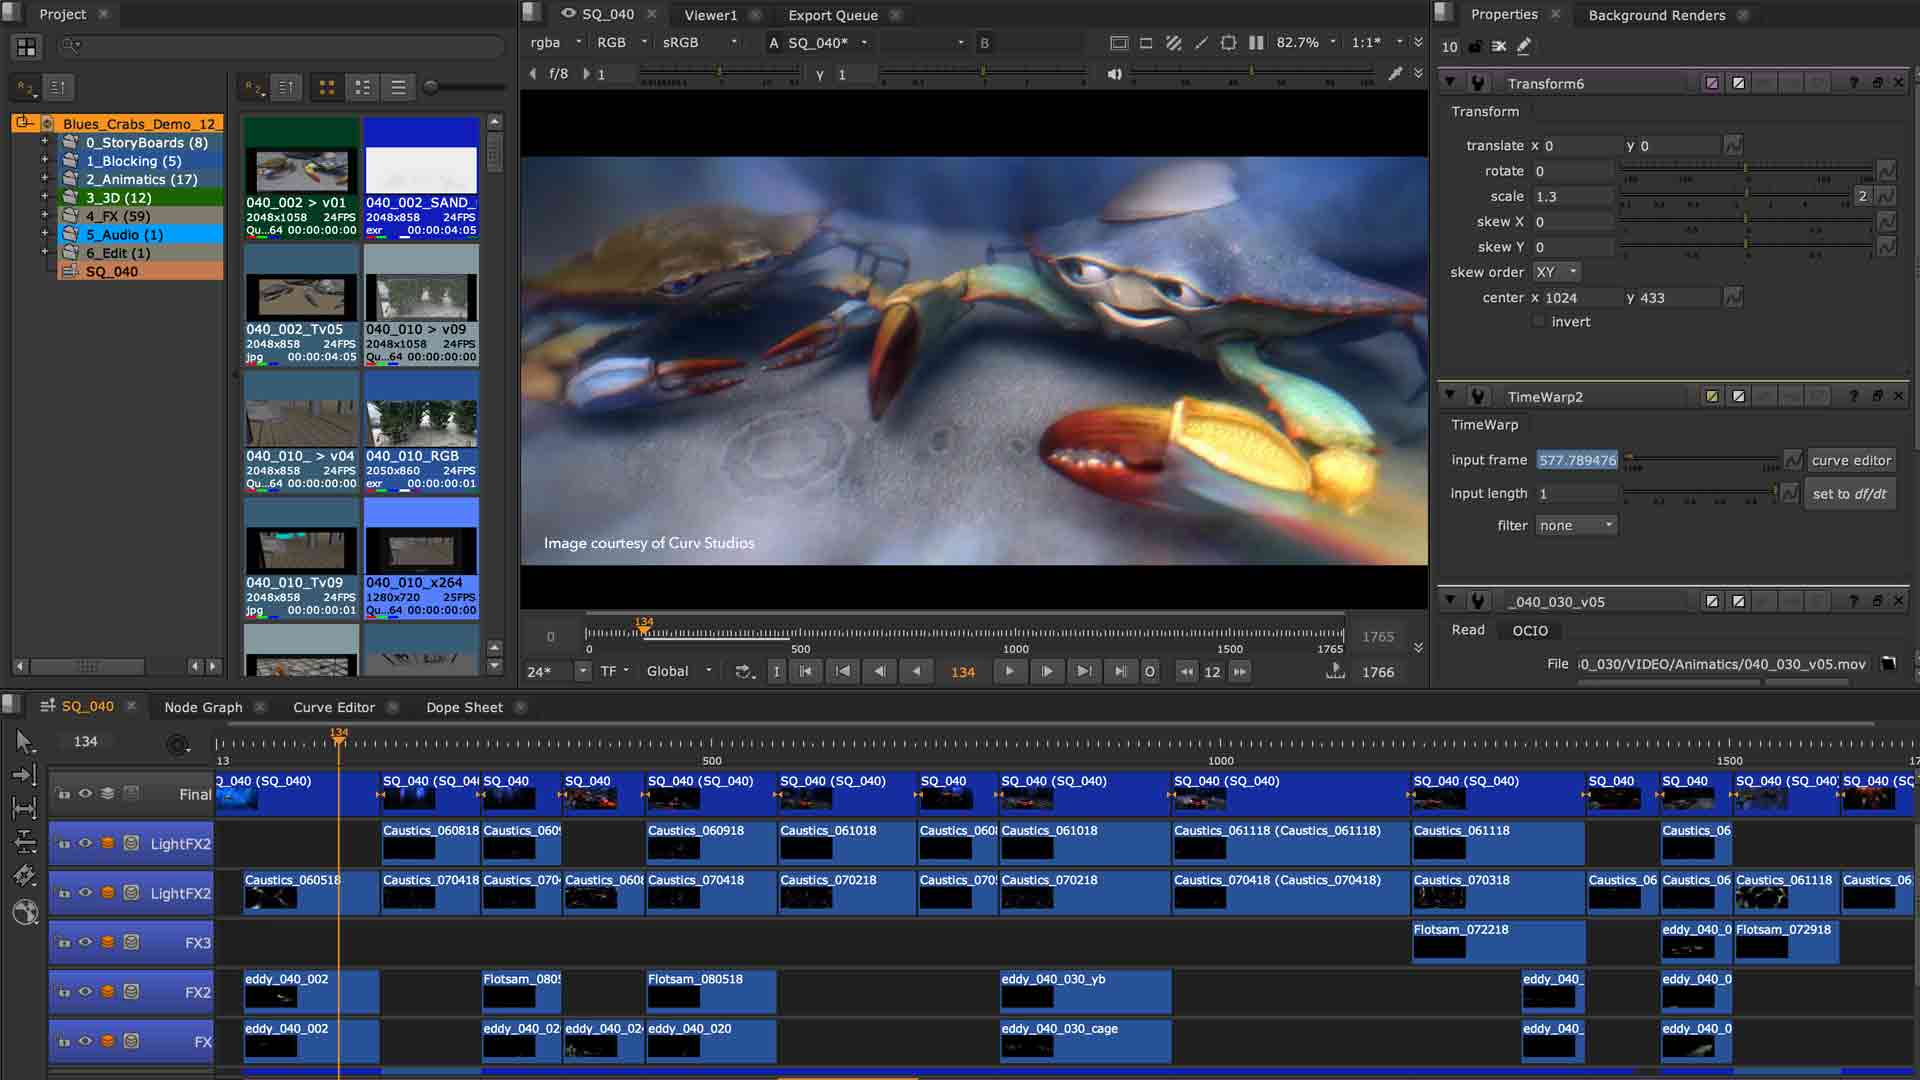Select the arrow multi-tool in timeline toolbar
Image resolution: width=1920 pixels, height=1080 pixels.
pos(24,741)
